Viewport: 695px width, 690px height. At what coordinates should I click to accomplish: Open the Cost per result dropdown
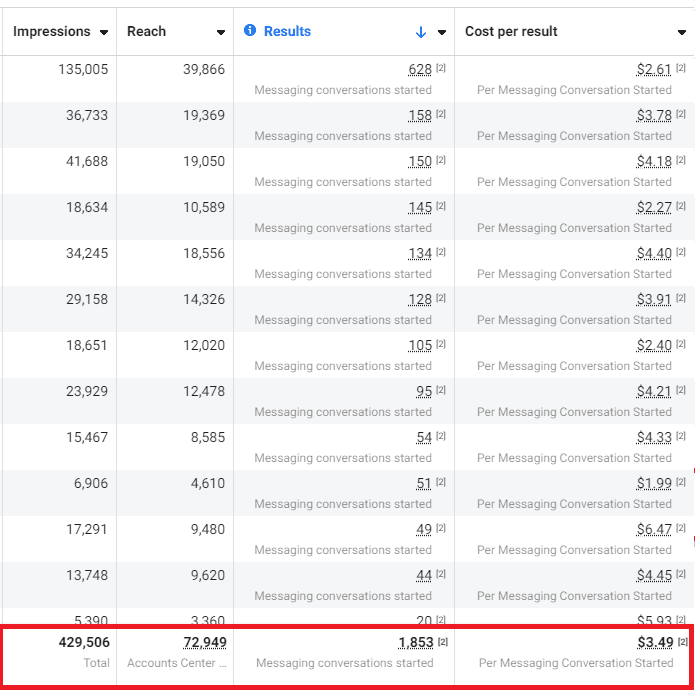682,32
